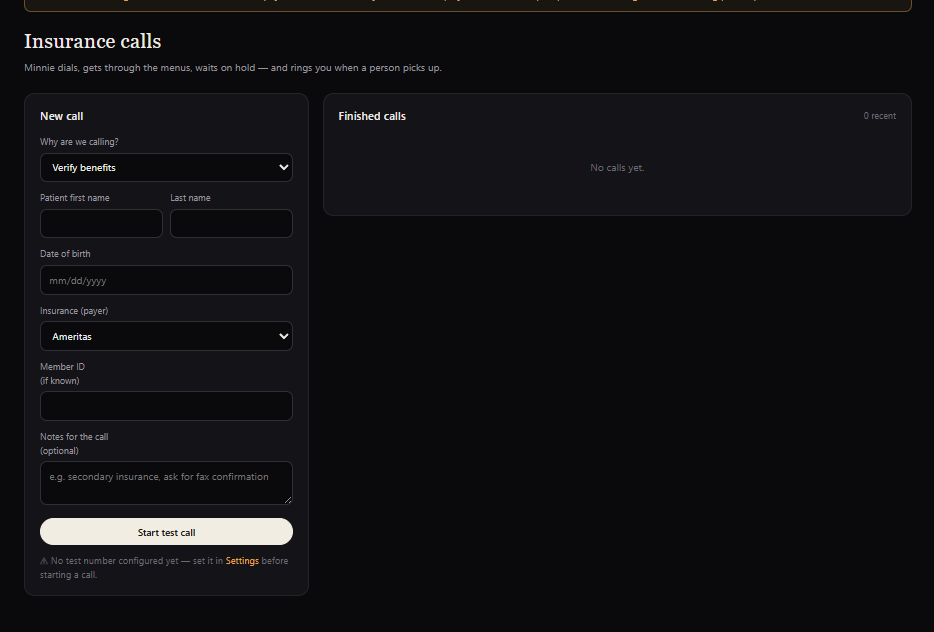Viewport: 934px width, 632px height.
Task: Click the notes textarea resize handle
Action: coord(288,500)
